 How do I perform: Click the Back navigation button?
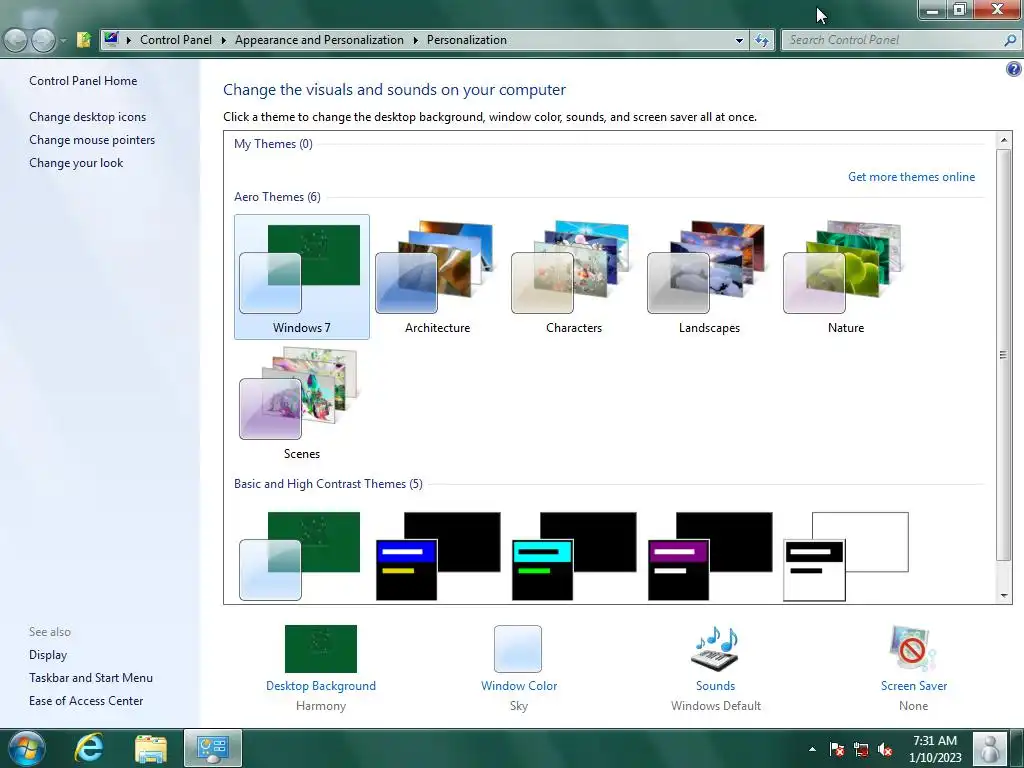[16, 40]
